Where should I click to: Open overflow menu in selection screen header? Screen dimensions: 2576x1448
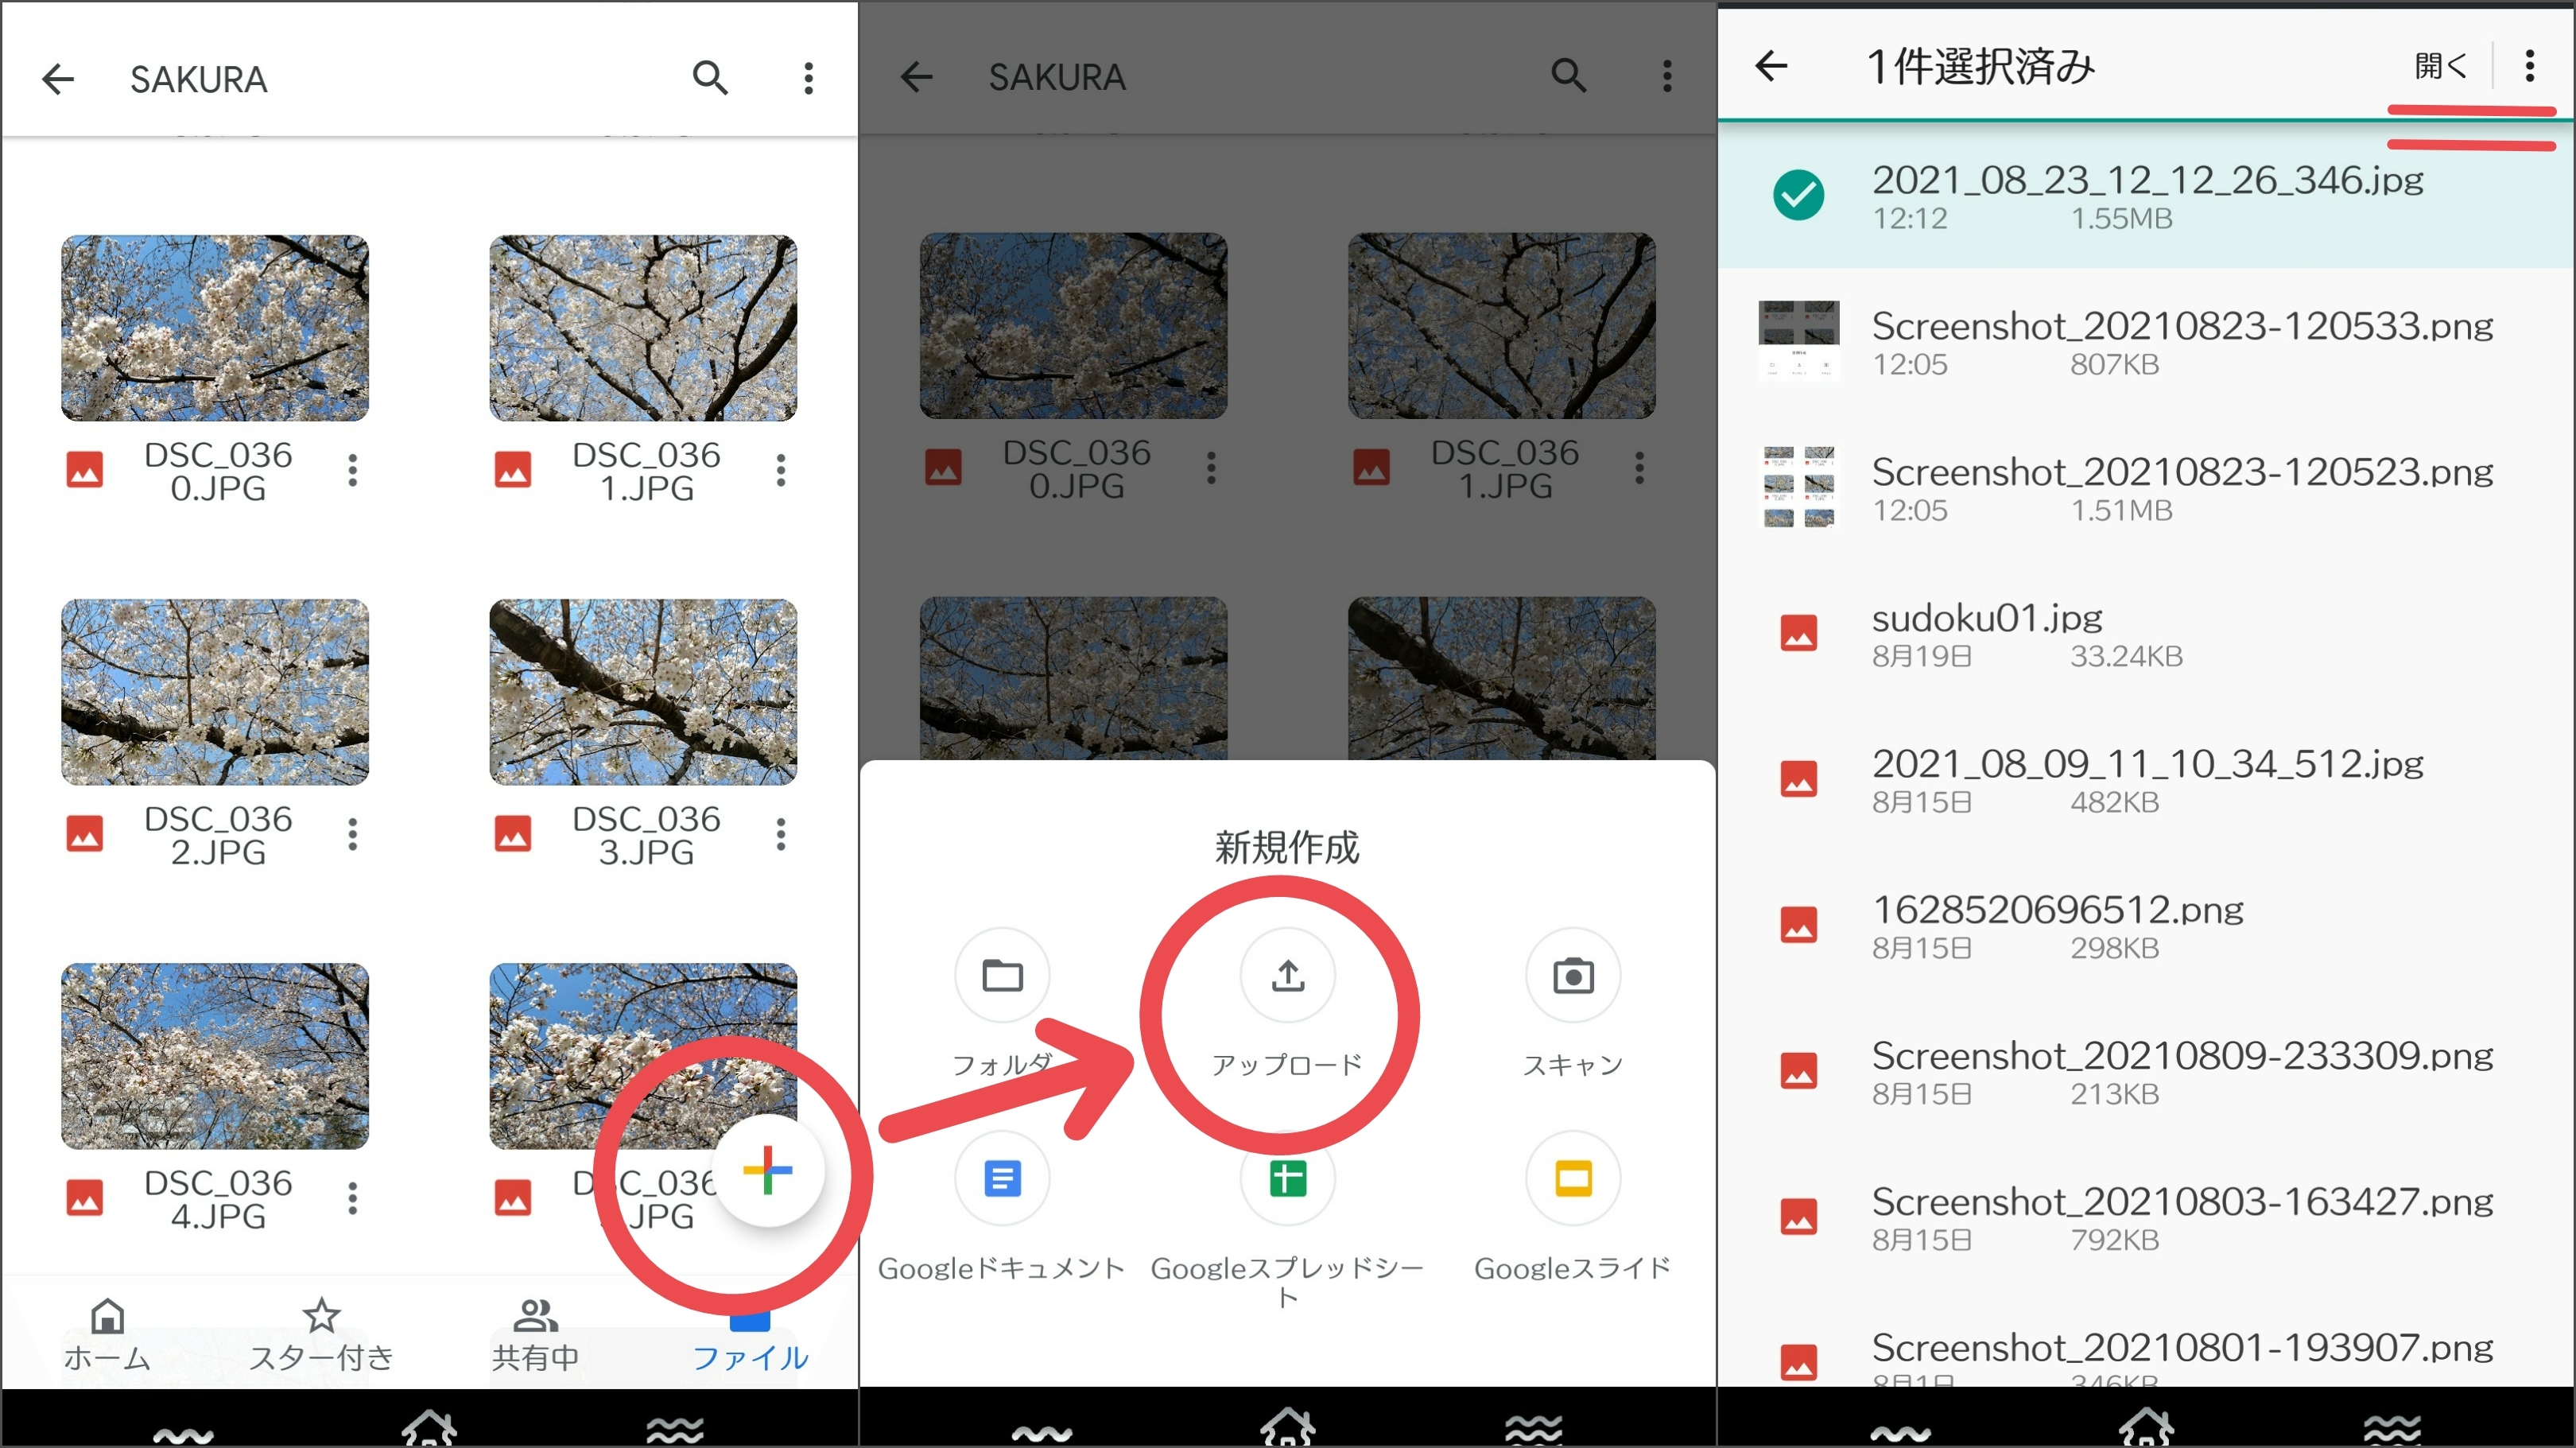[2529, 66]
